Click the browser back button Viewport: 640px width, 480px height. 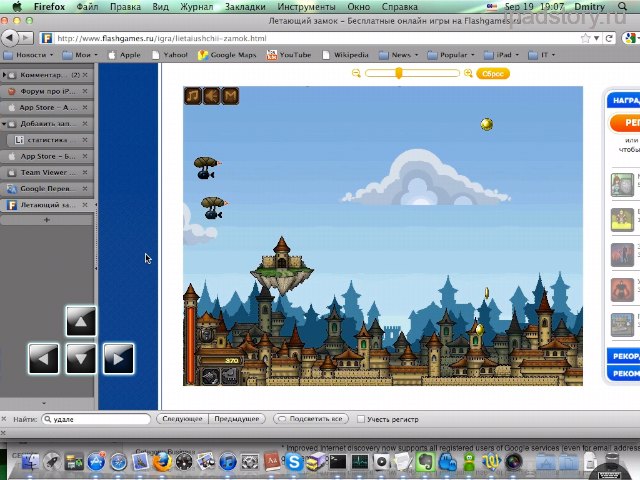[x=9, y=38]
